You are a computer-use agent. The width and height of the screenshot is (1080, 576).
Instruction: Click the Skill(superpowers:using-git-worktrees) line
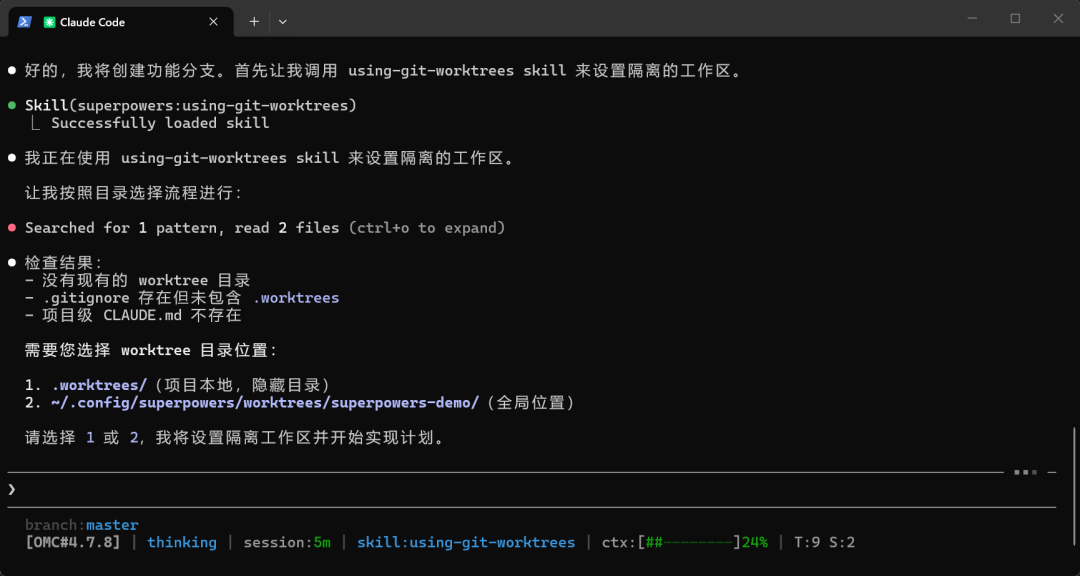pyautogui.click(x=191, y=105)
